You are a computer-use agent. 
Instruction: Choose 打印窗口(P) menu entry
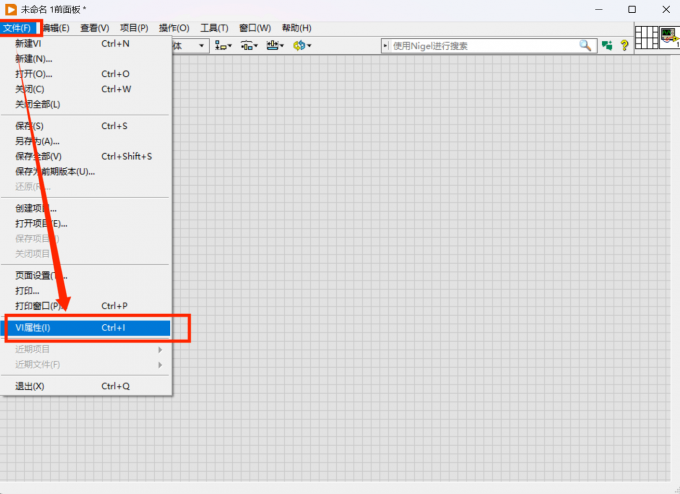pyautogui.click(x=86, y=306)
